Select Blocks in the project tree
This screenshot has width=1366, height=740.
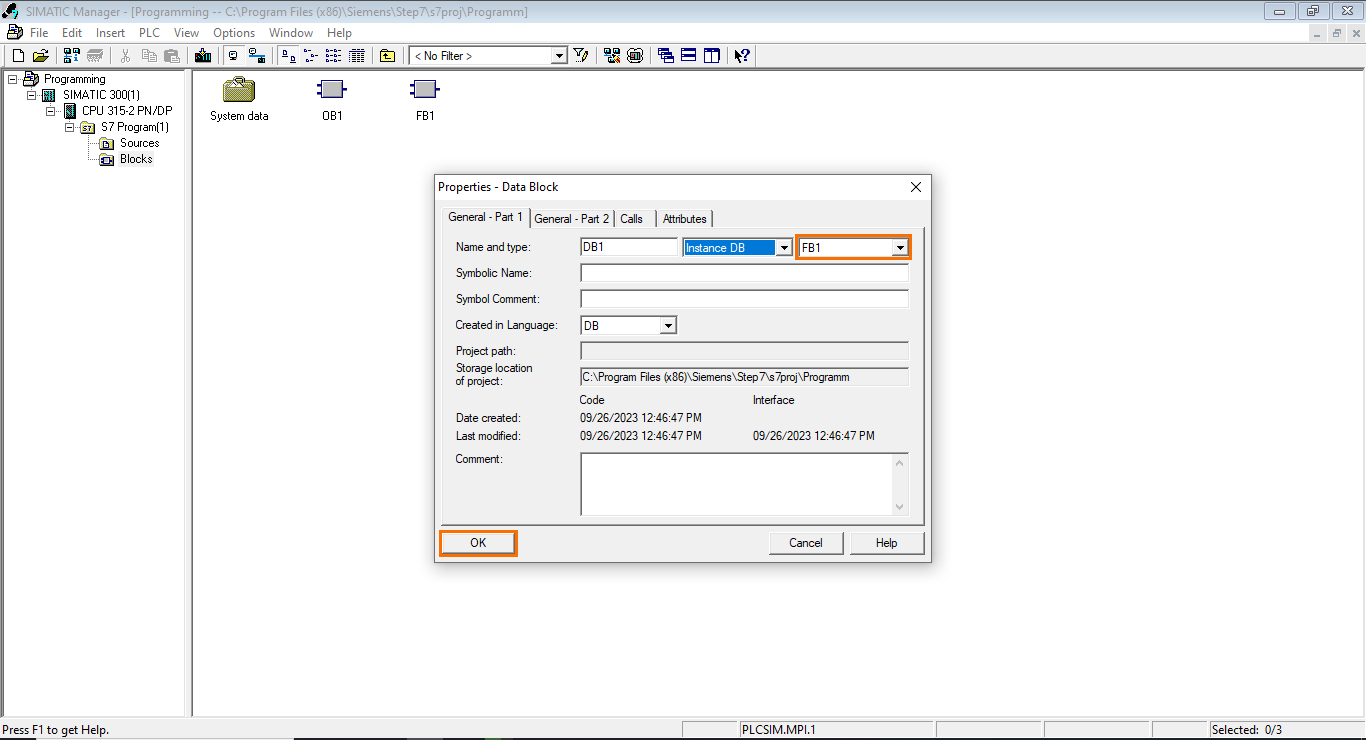pos(136,159)
